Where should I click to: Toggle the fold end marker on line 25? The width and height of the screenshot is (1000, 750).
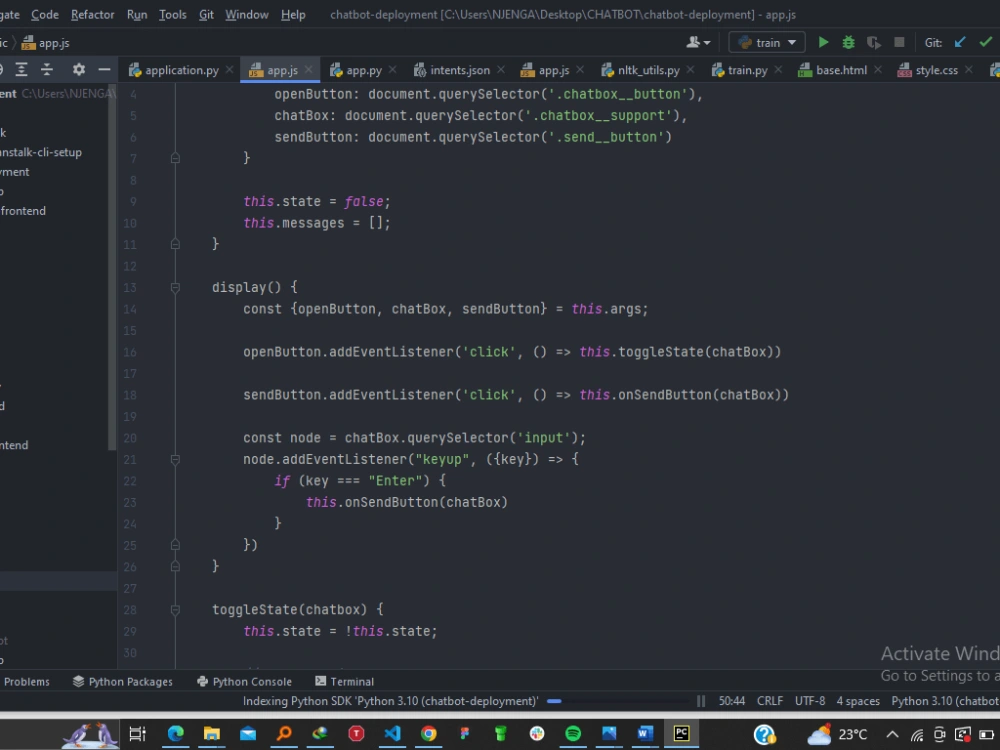pyautogui.click(x=175, y=545)
